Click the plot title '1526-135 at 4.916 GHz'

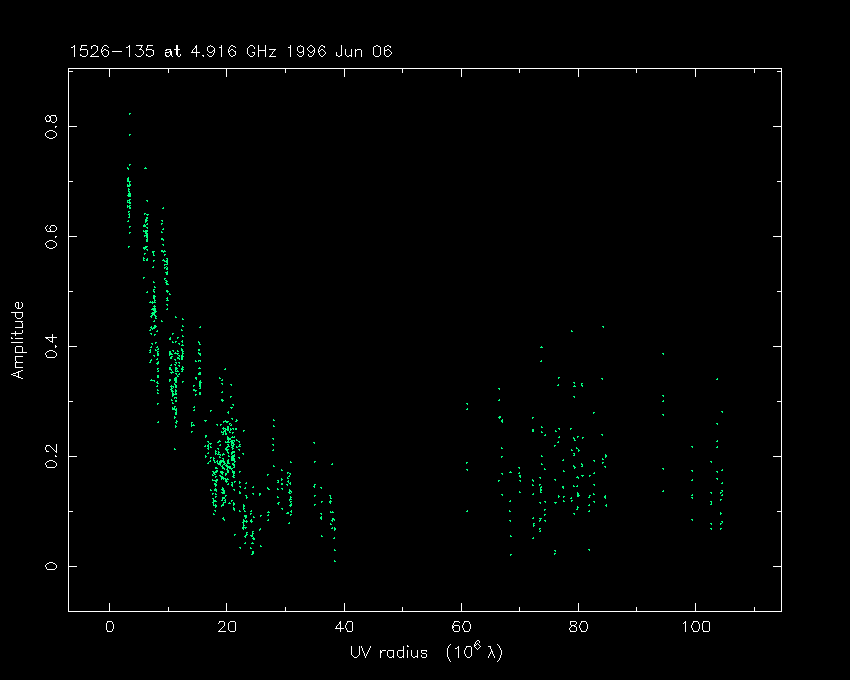point(167,52)
